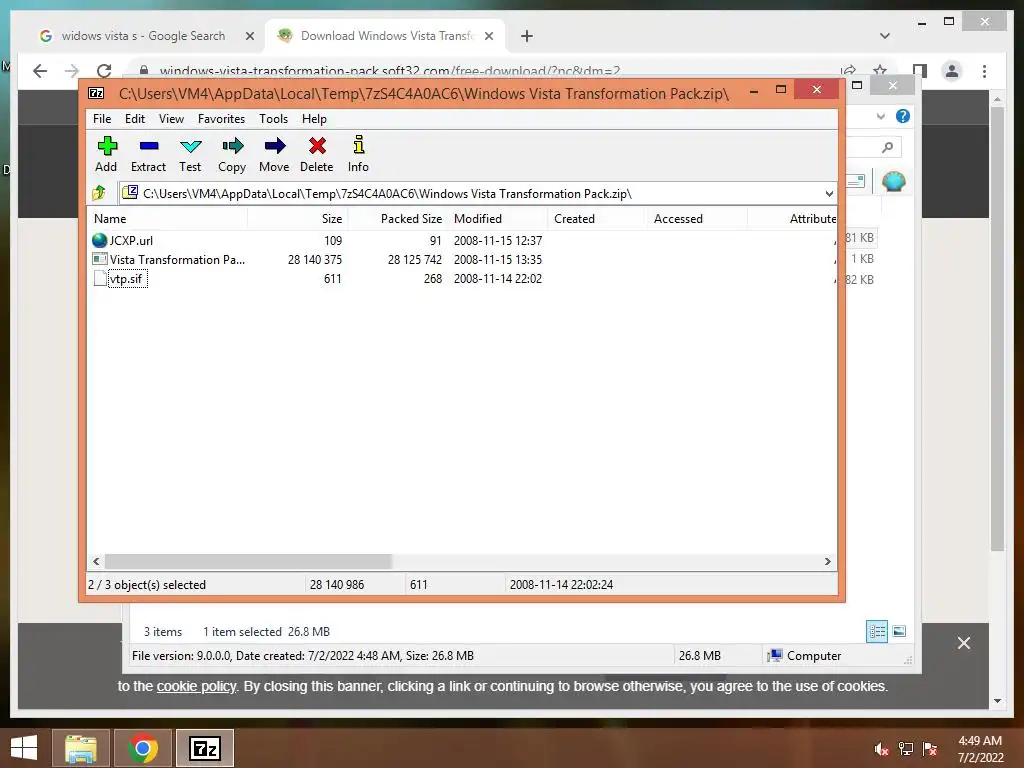1024x768 pixels.
Task: Close the Download Windows Vista tab
Action: [488, 36]
